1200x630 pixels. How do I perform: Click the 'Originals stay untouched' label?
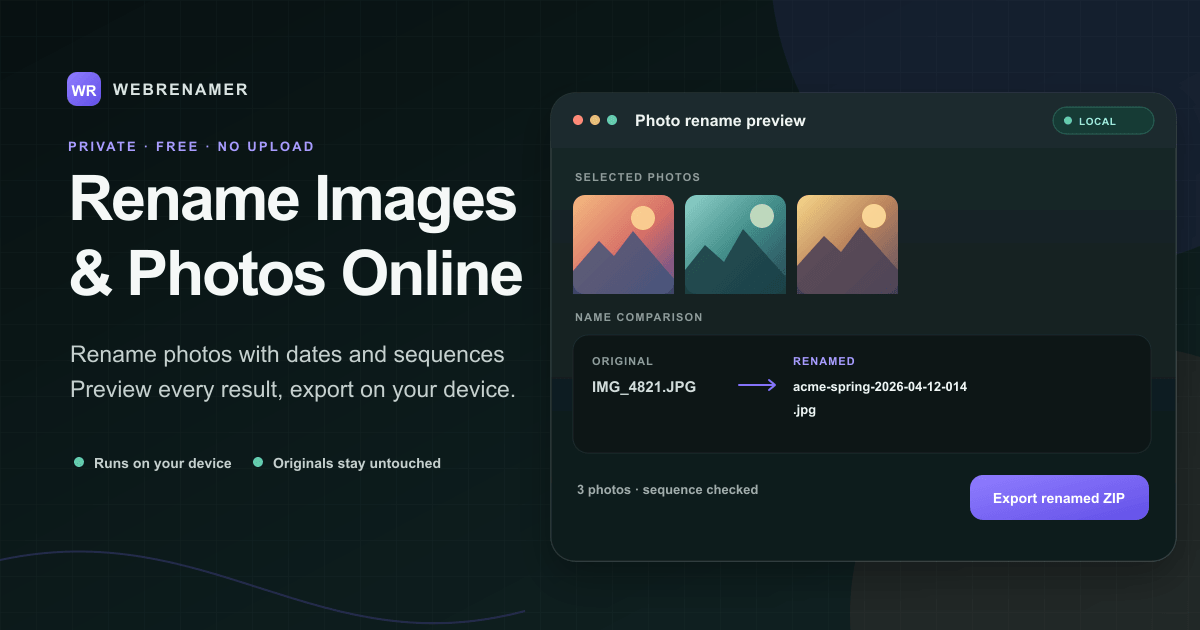(357, 463)
